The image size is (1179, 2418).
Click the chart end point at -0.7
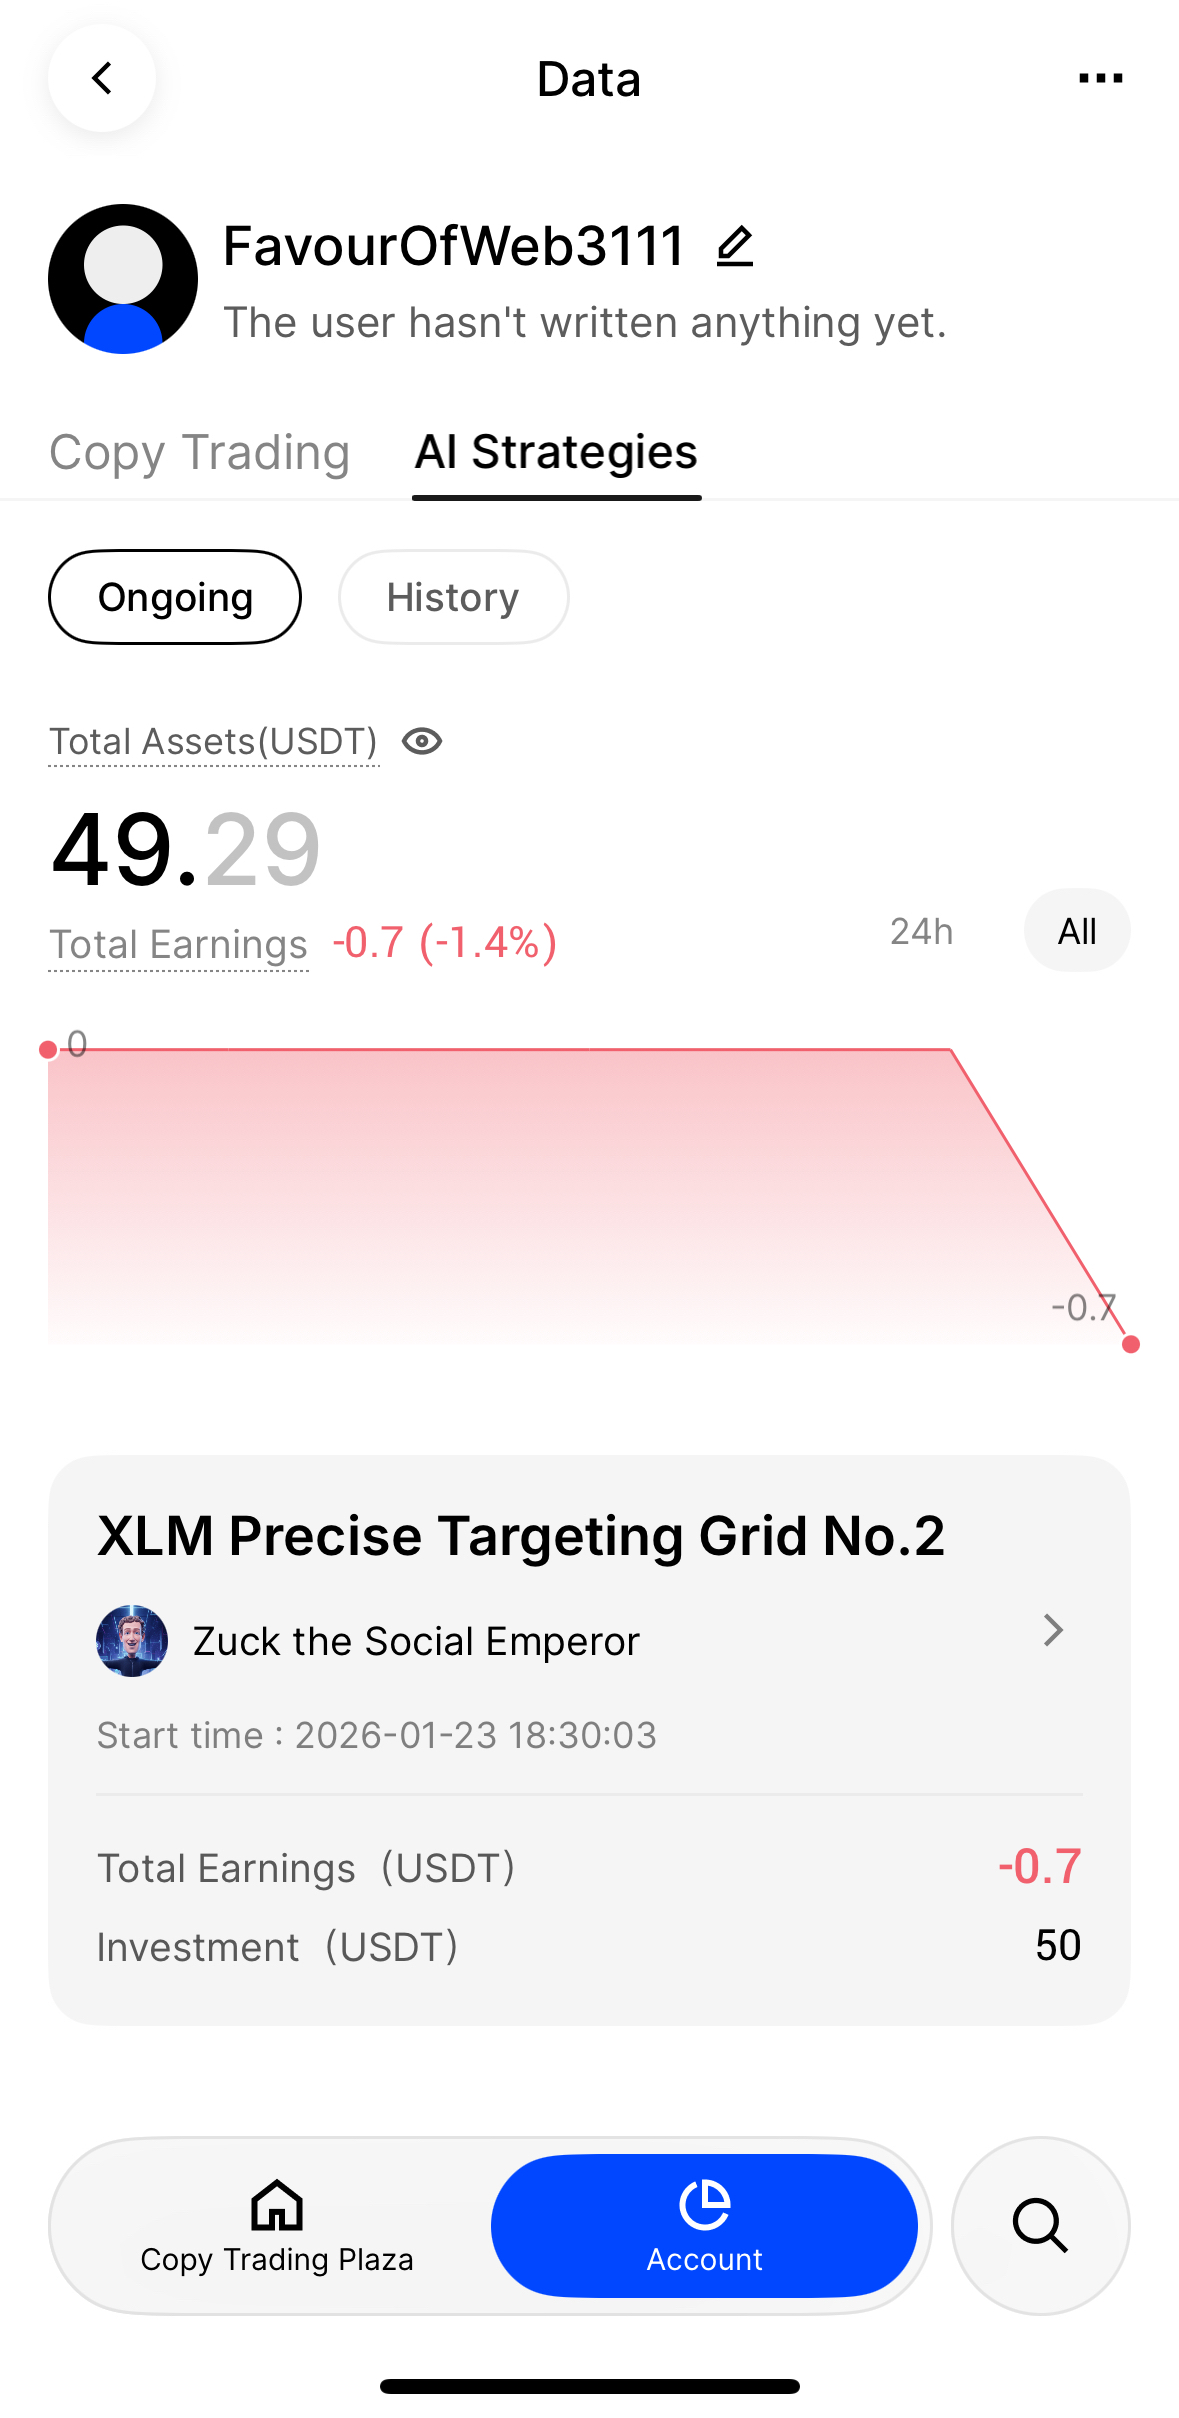coord(1131,1344)
